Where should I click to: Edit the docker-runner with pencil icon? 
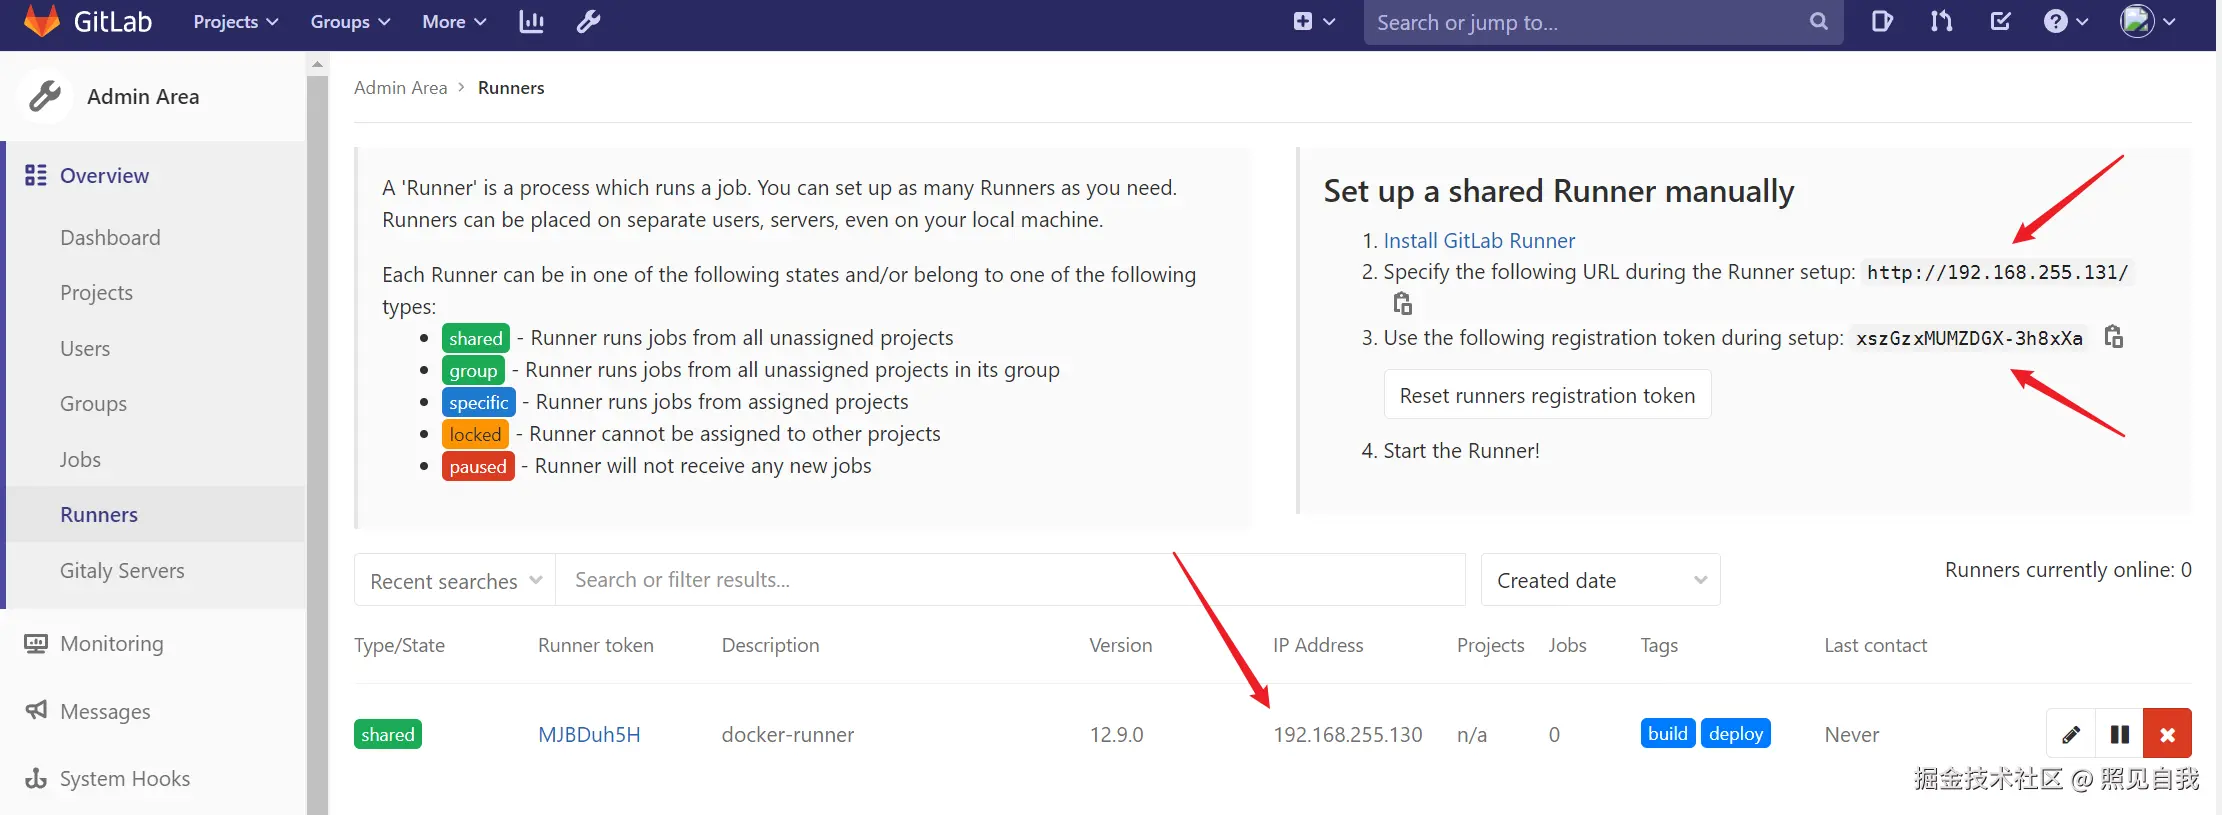(2071, 735)
